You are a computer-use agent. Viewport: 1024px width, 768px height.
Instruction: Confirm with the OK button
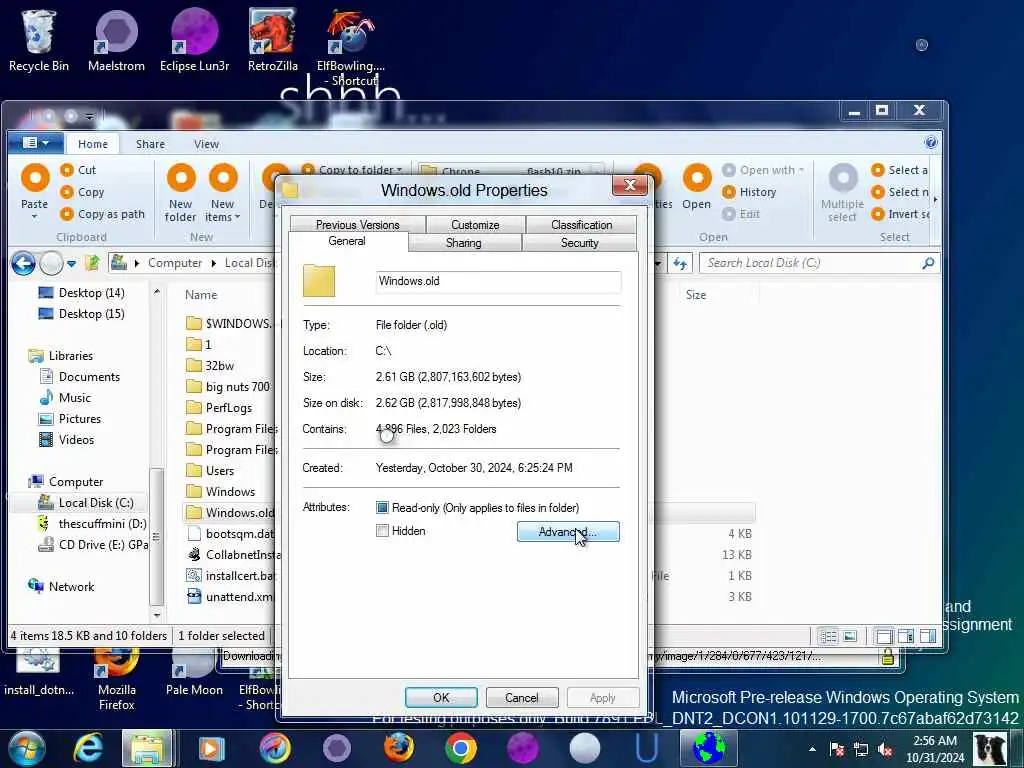point(441,697)
